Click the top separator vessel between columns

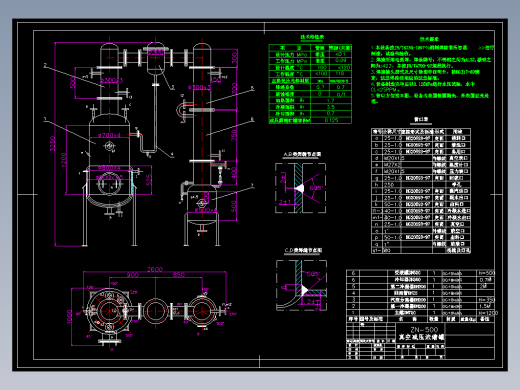tap(155, 58)
